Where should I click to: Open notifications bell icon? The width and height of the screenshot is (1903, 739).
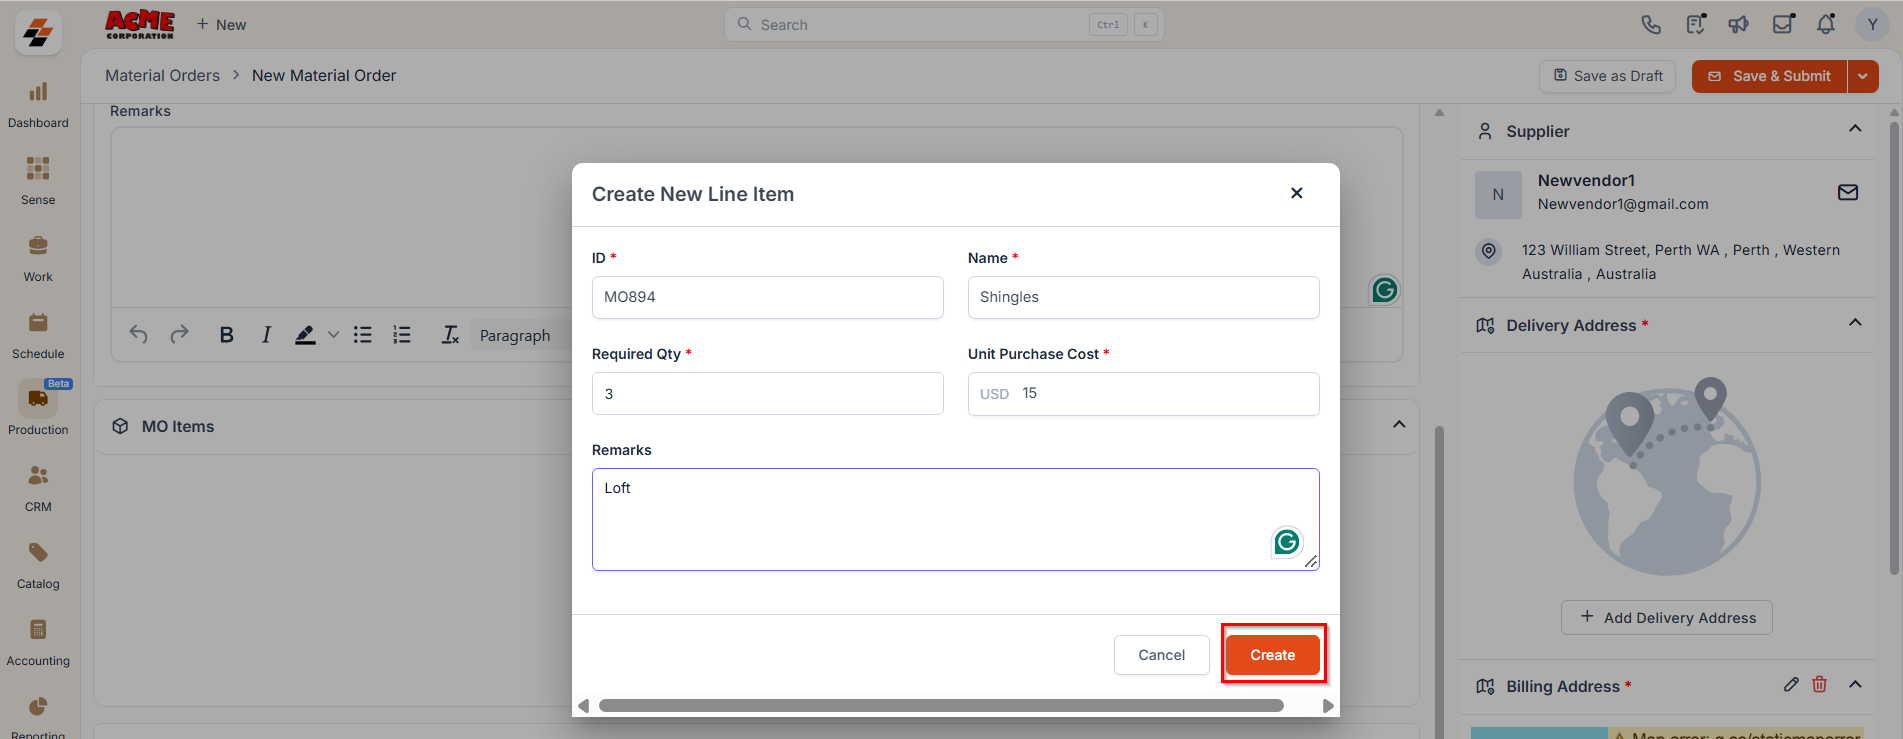(x=1826, y=24)
